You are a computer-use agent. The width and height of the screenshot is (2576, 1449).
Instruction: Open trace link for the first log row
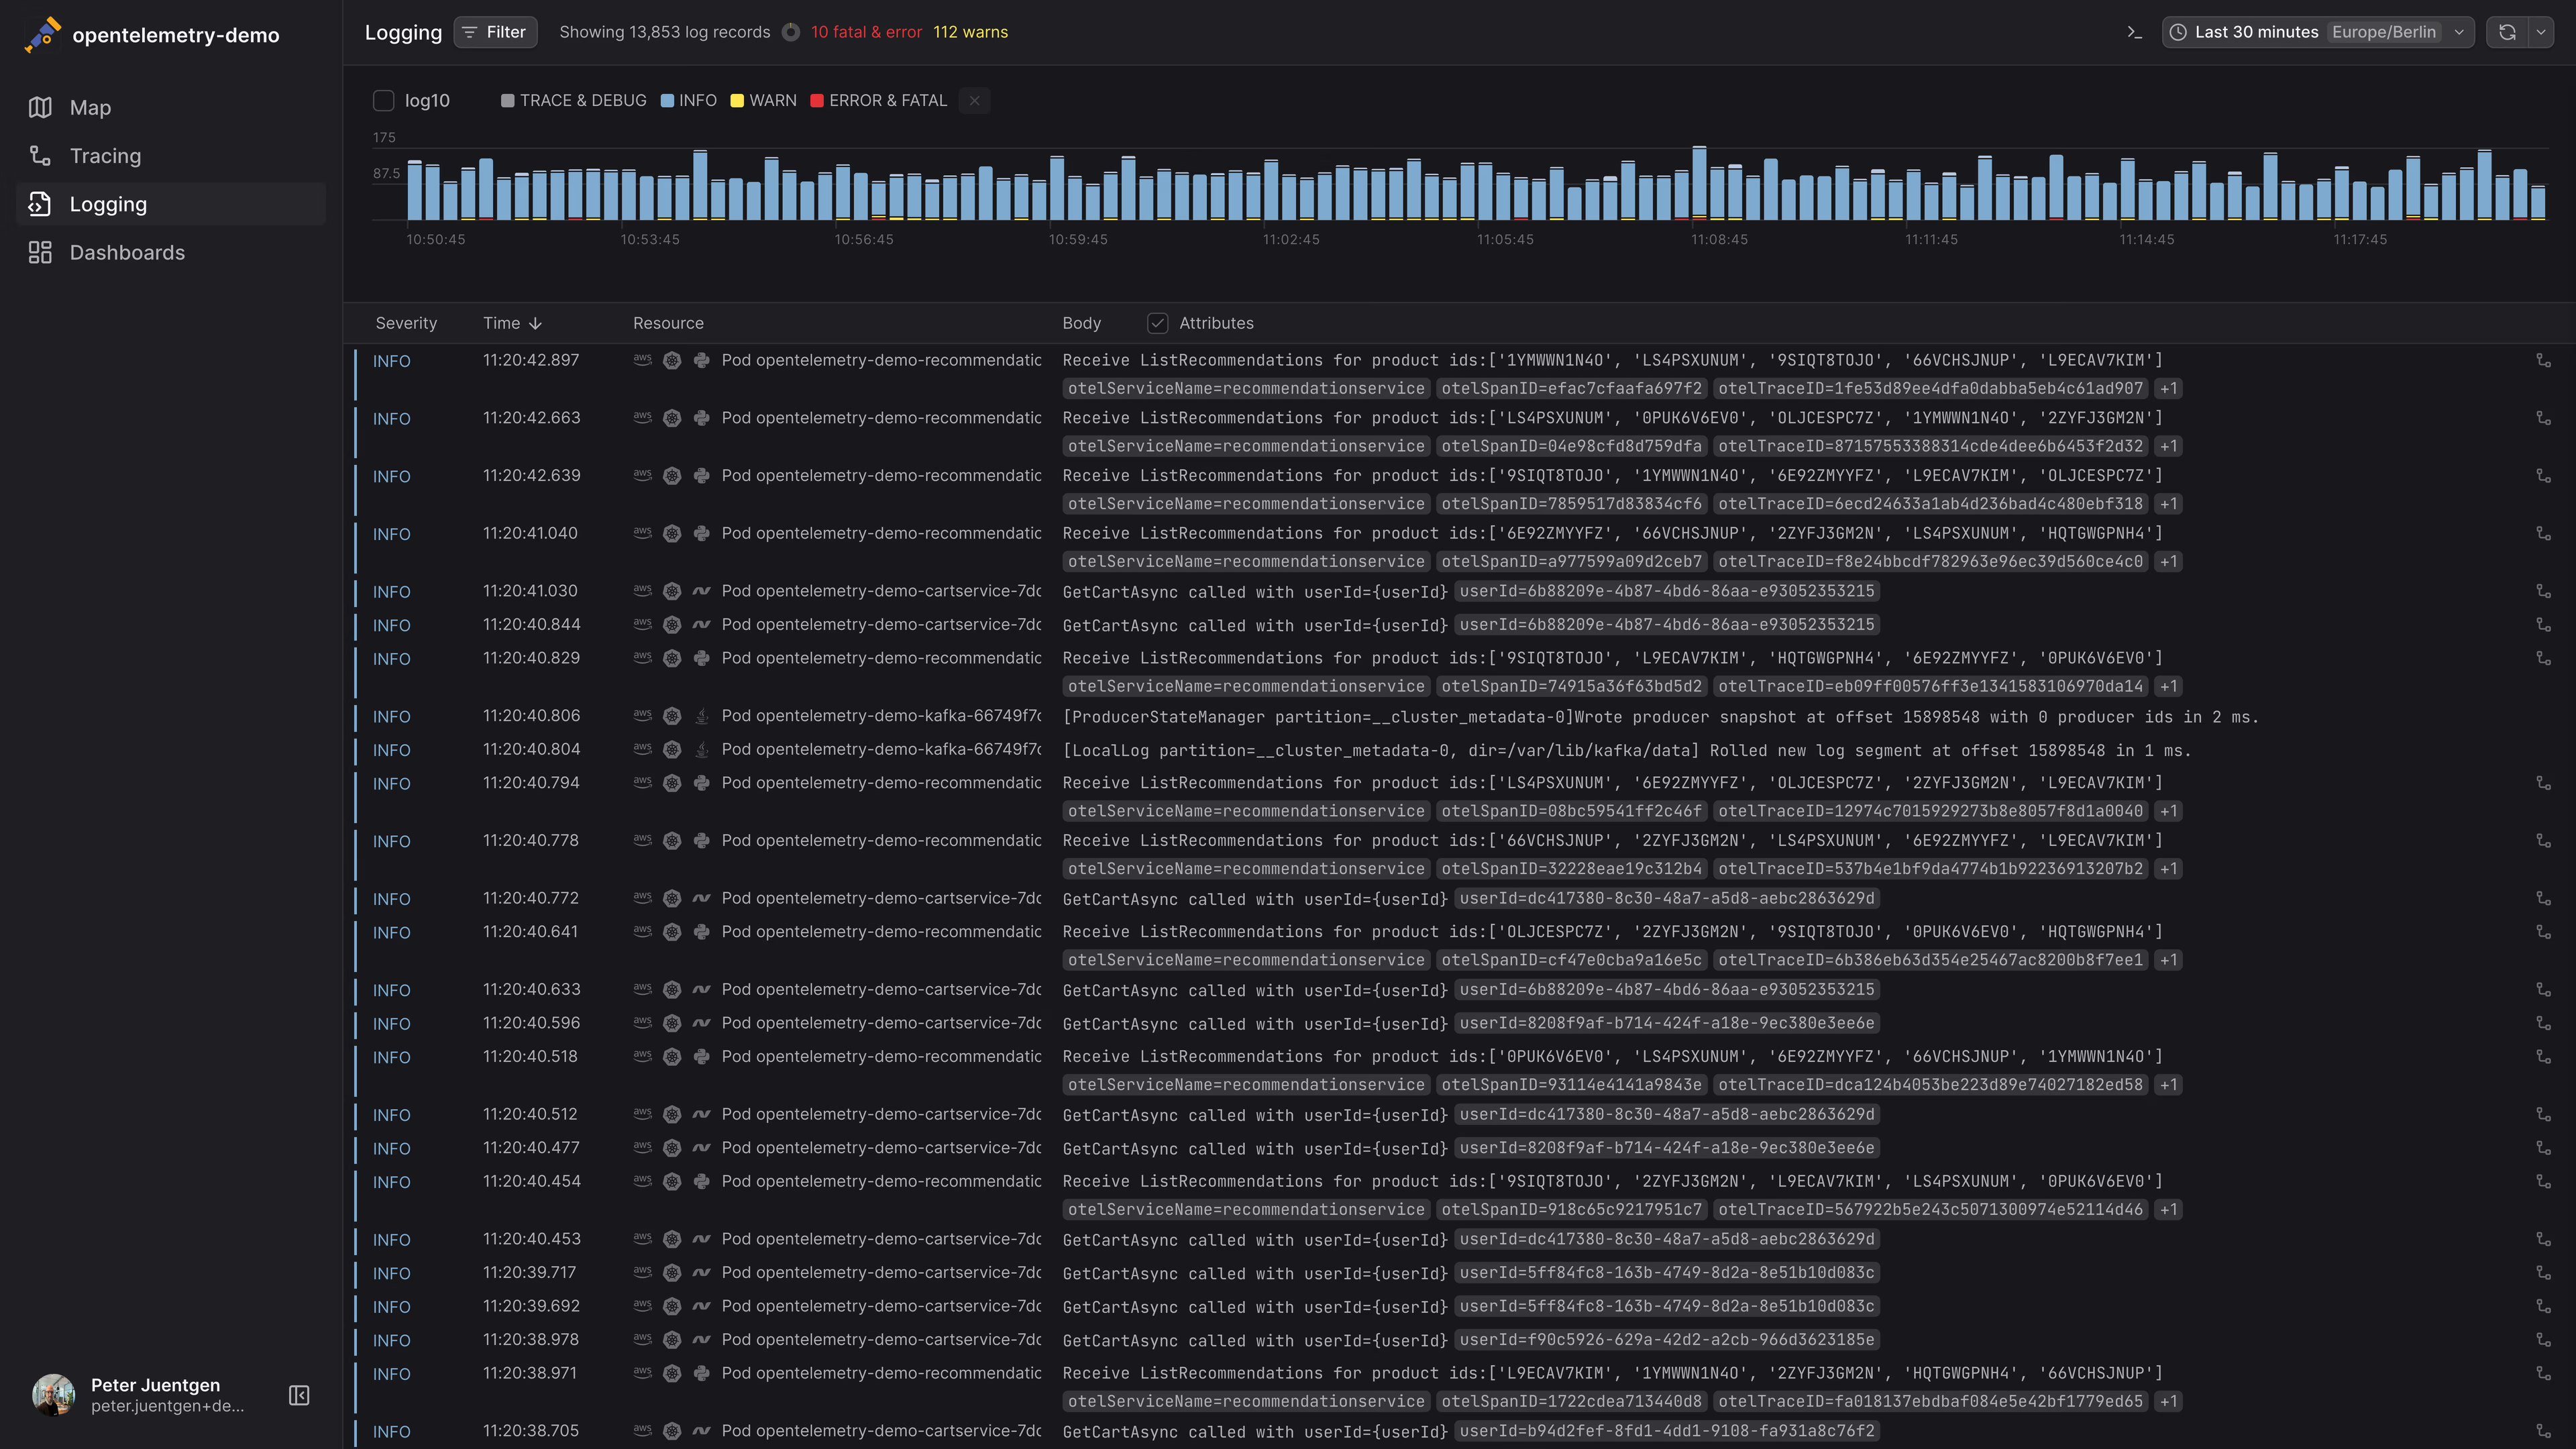click(2543, 360)
